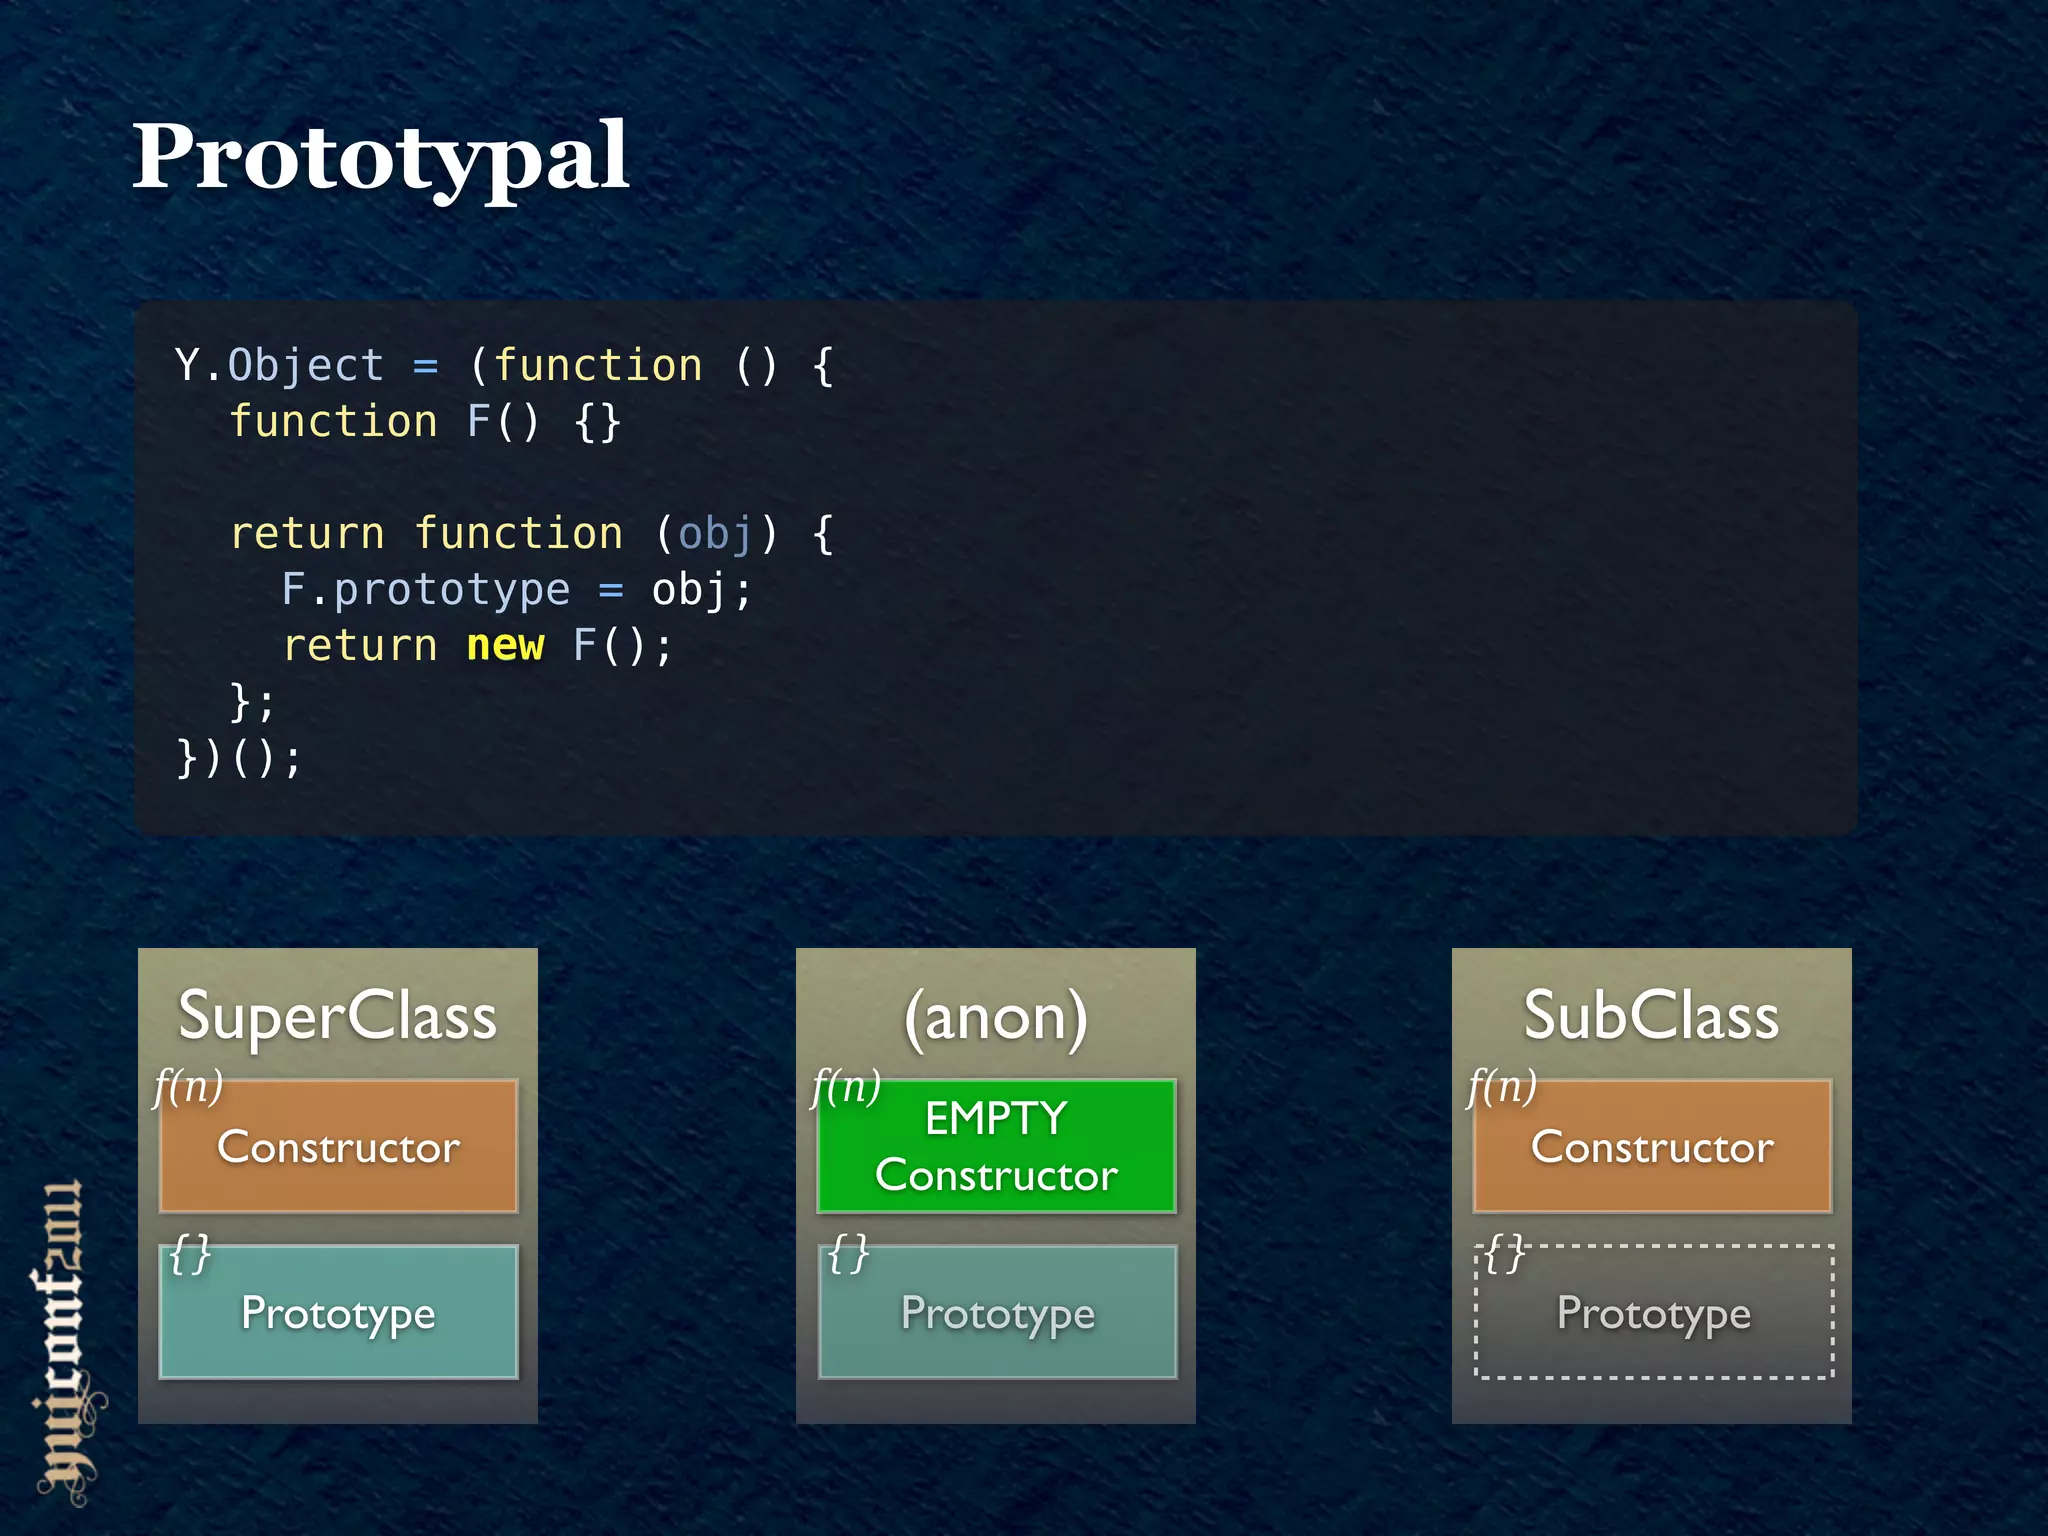
Task: Select the SuperClass Prototype box
Action: pos(339,1312)
